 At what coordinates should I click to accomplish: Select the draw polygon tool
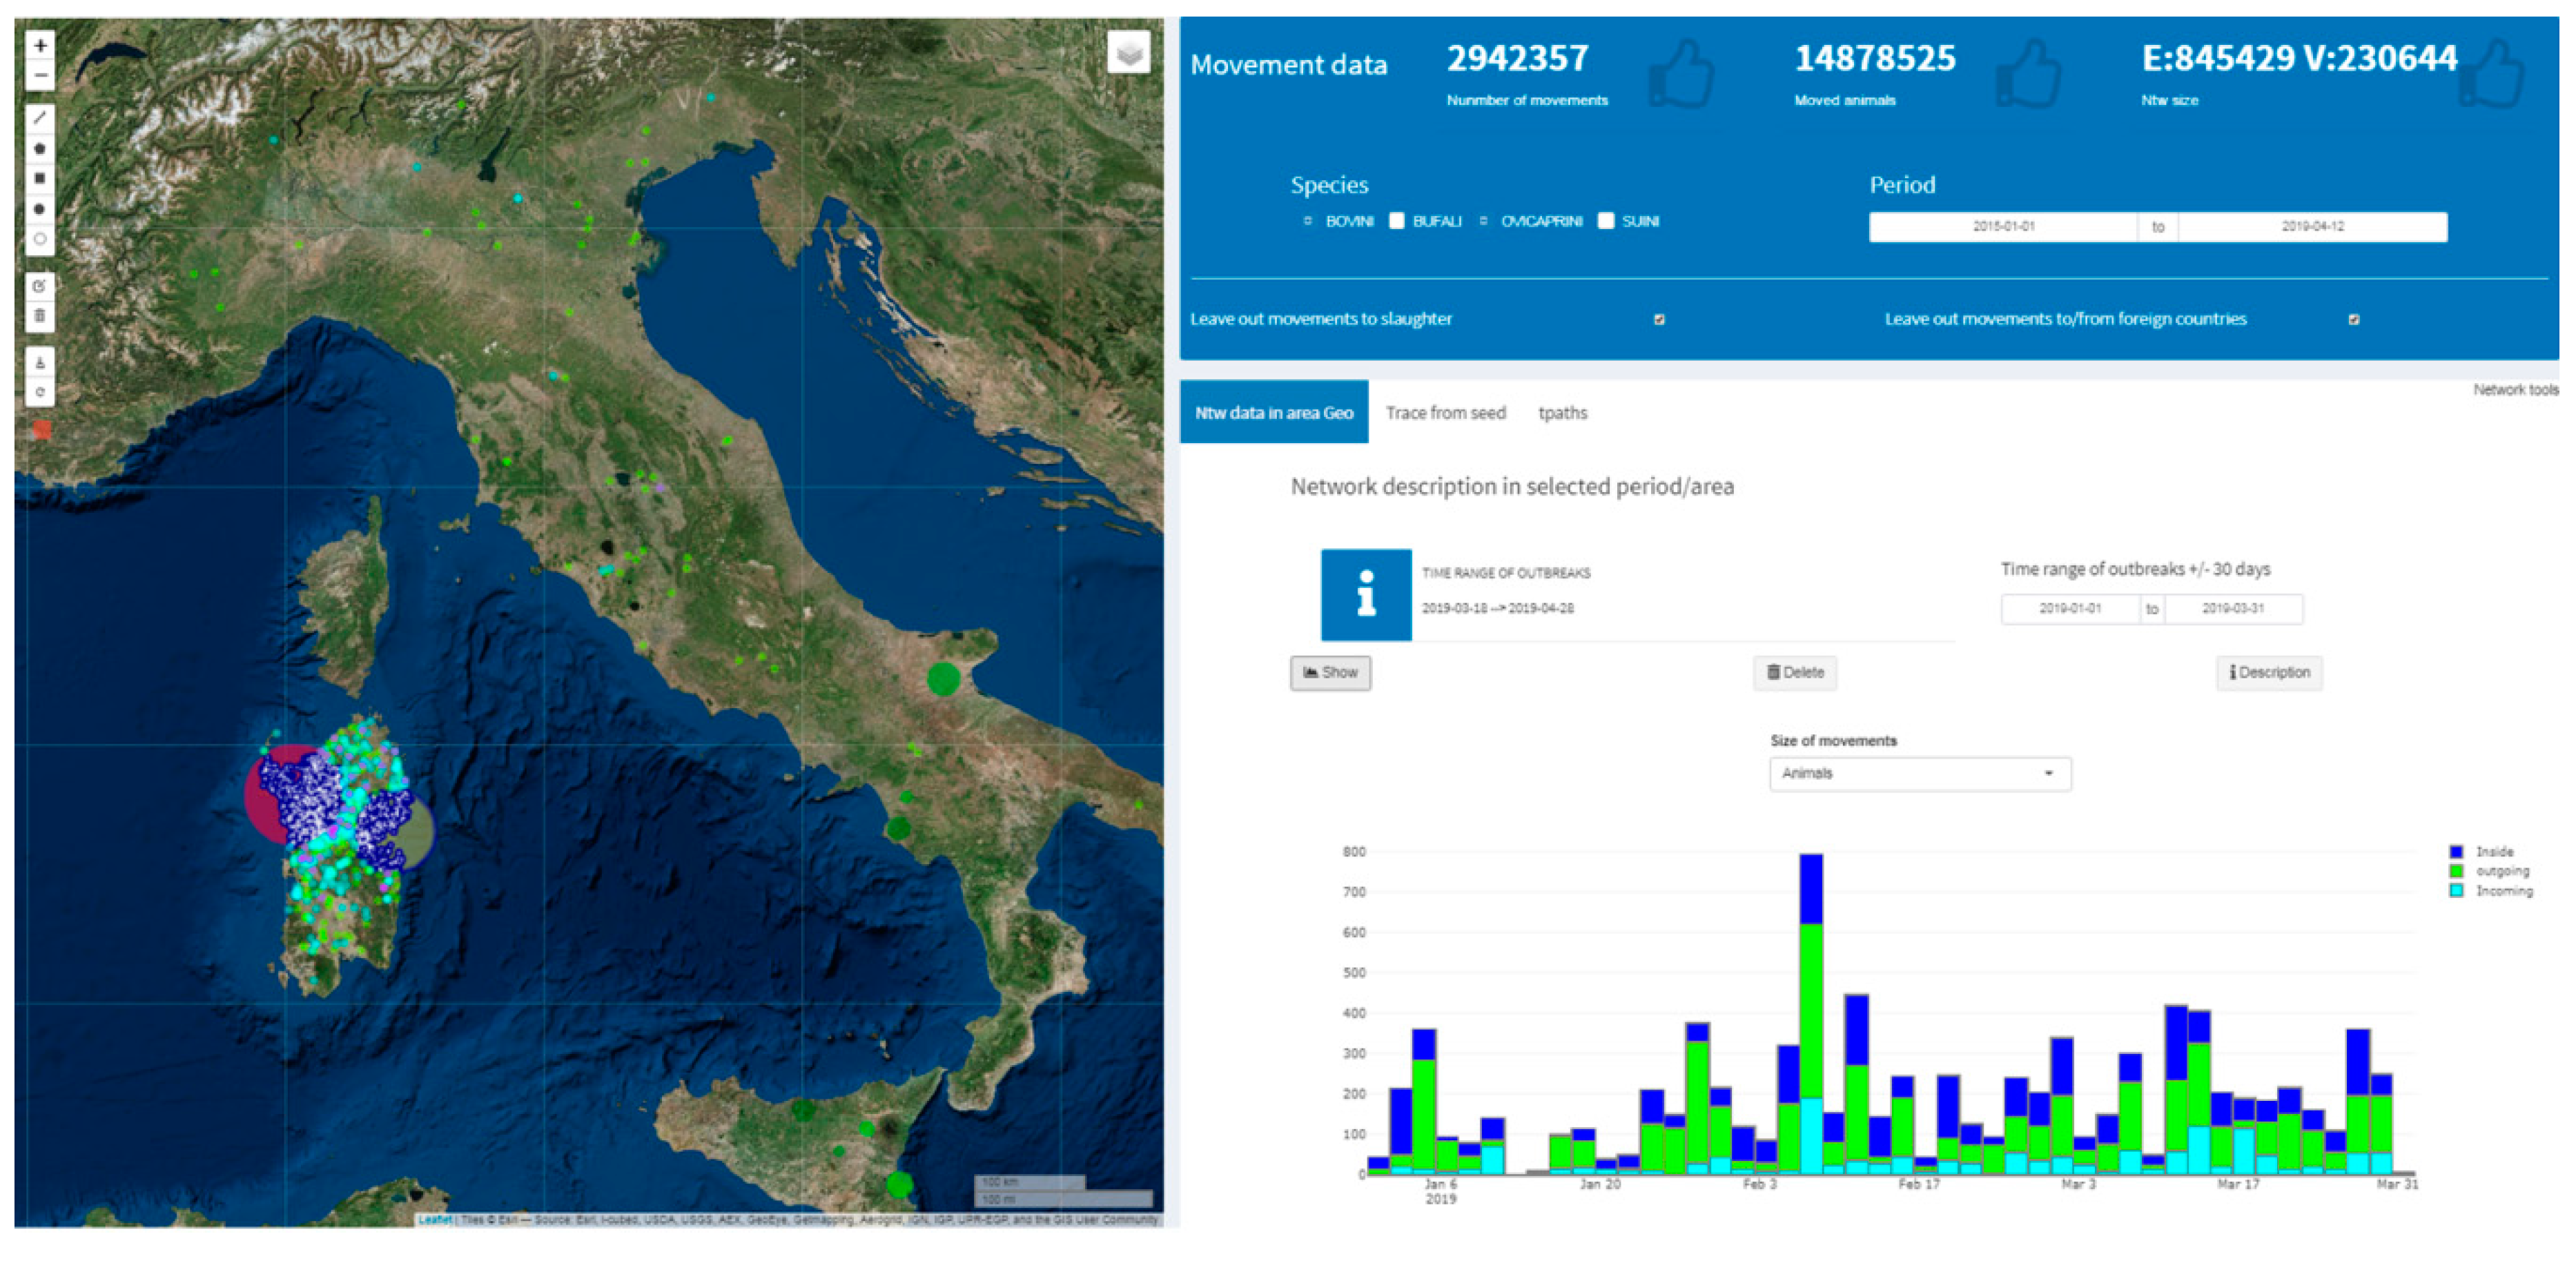(x=40, y=148)
